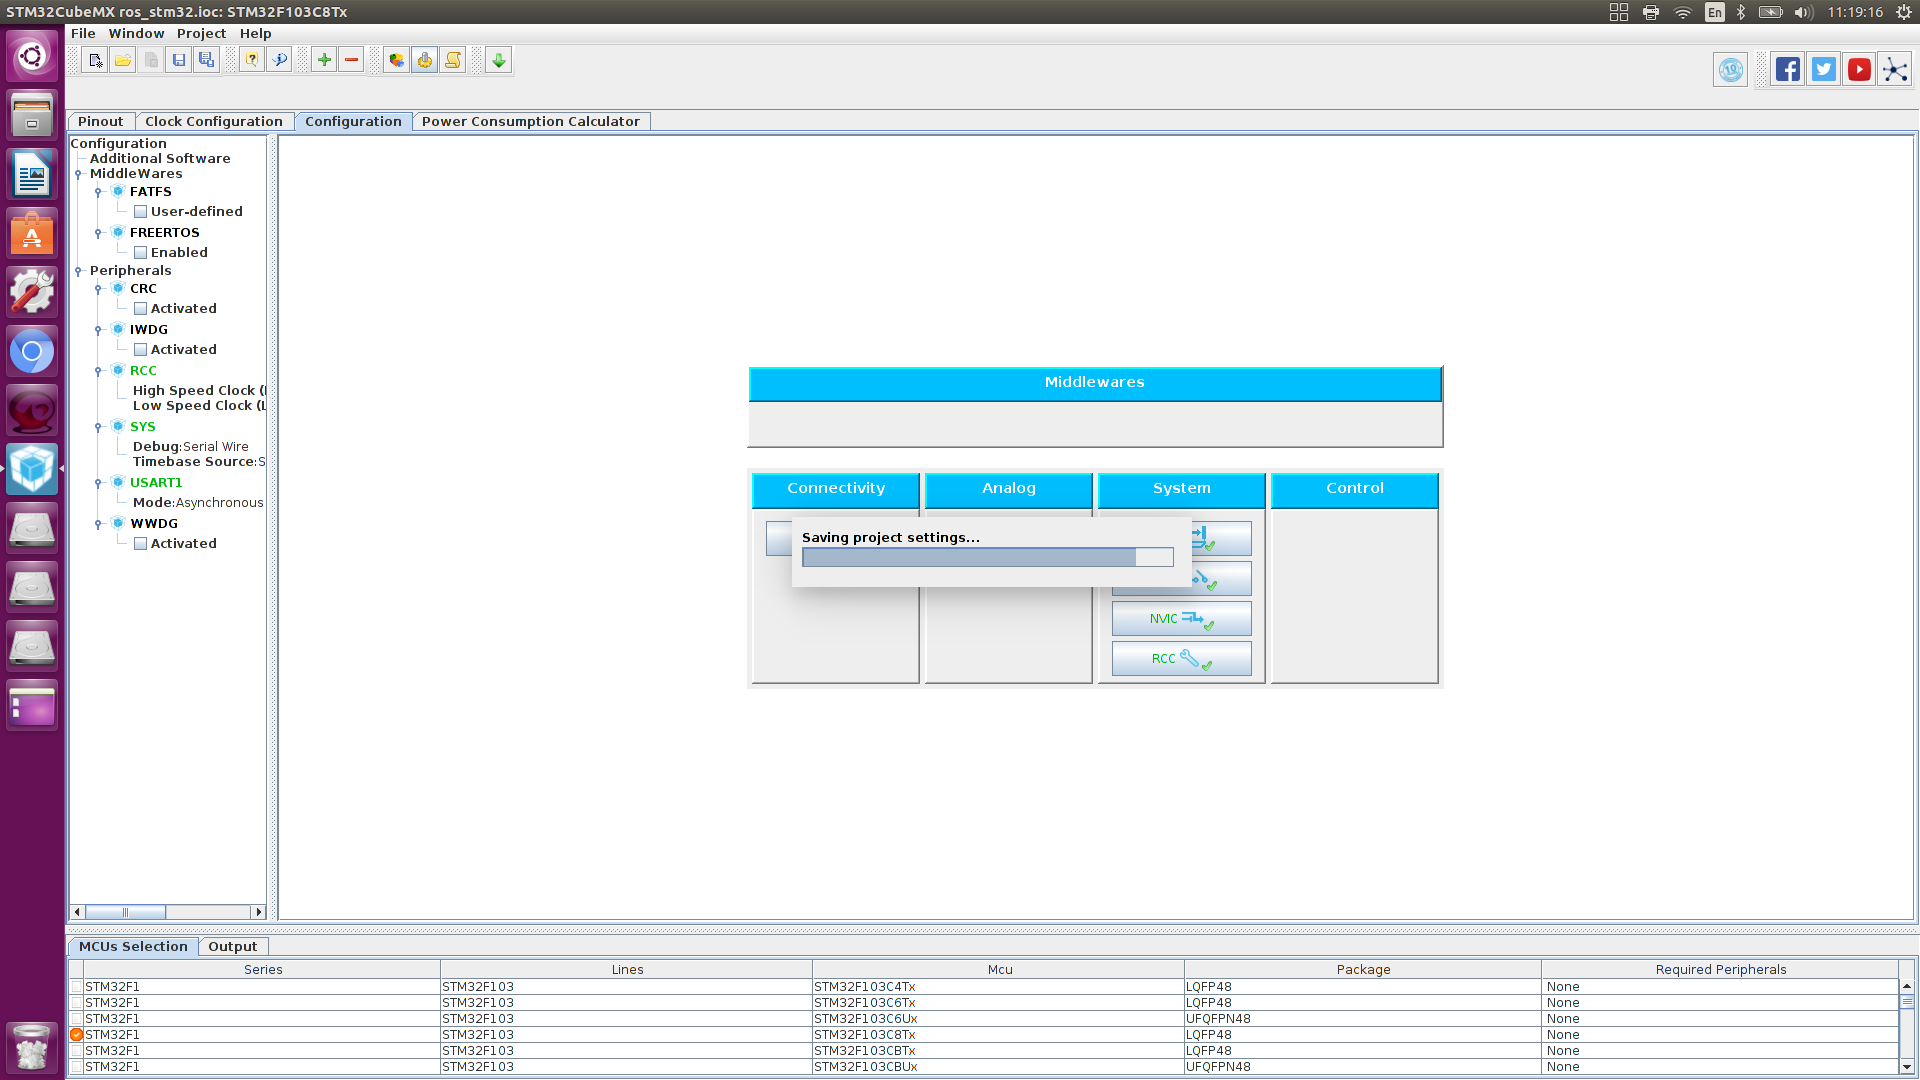Collapse the IWDG tree node
Viewport: 1920px width, 1080px height.
coord(98,330)
